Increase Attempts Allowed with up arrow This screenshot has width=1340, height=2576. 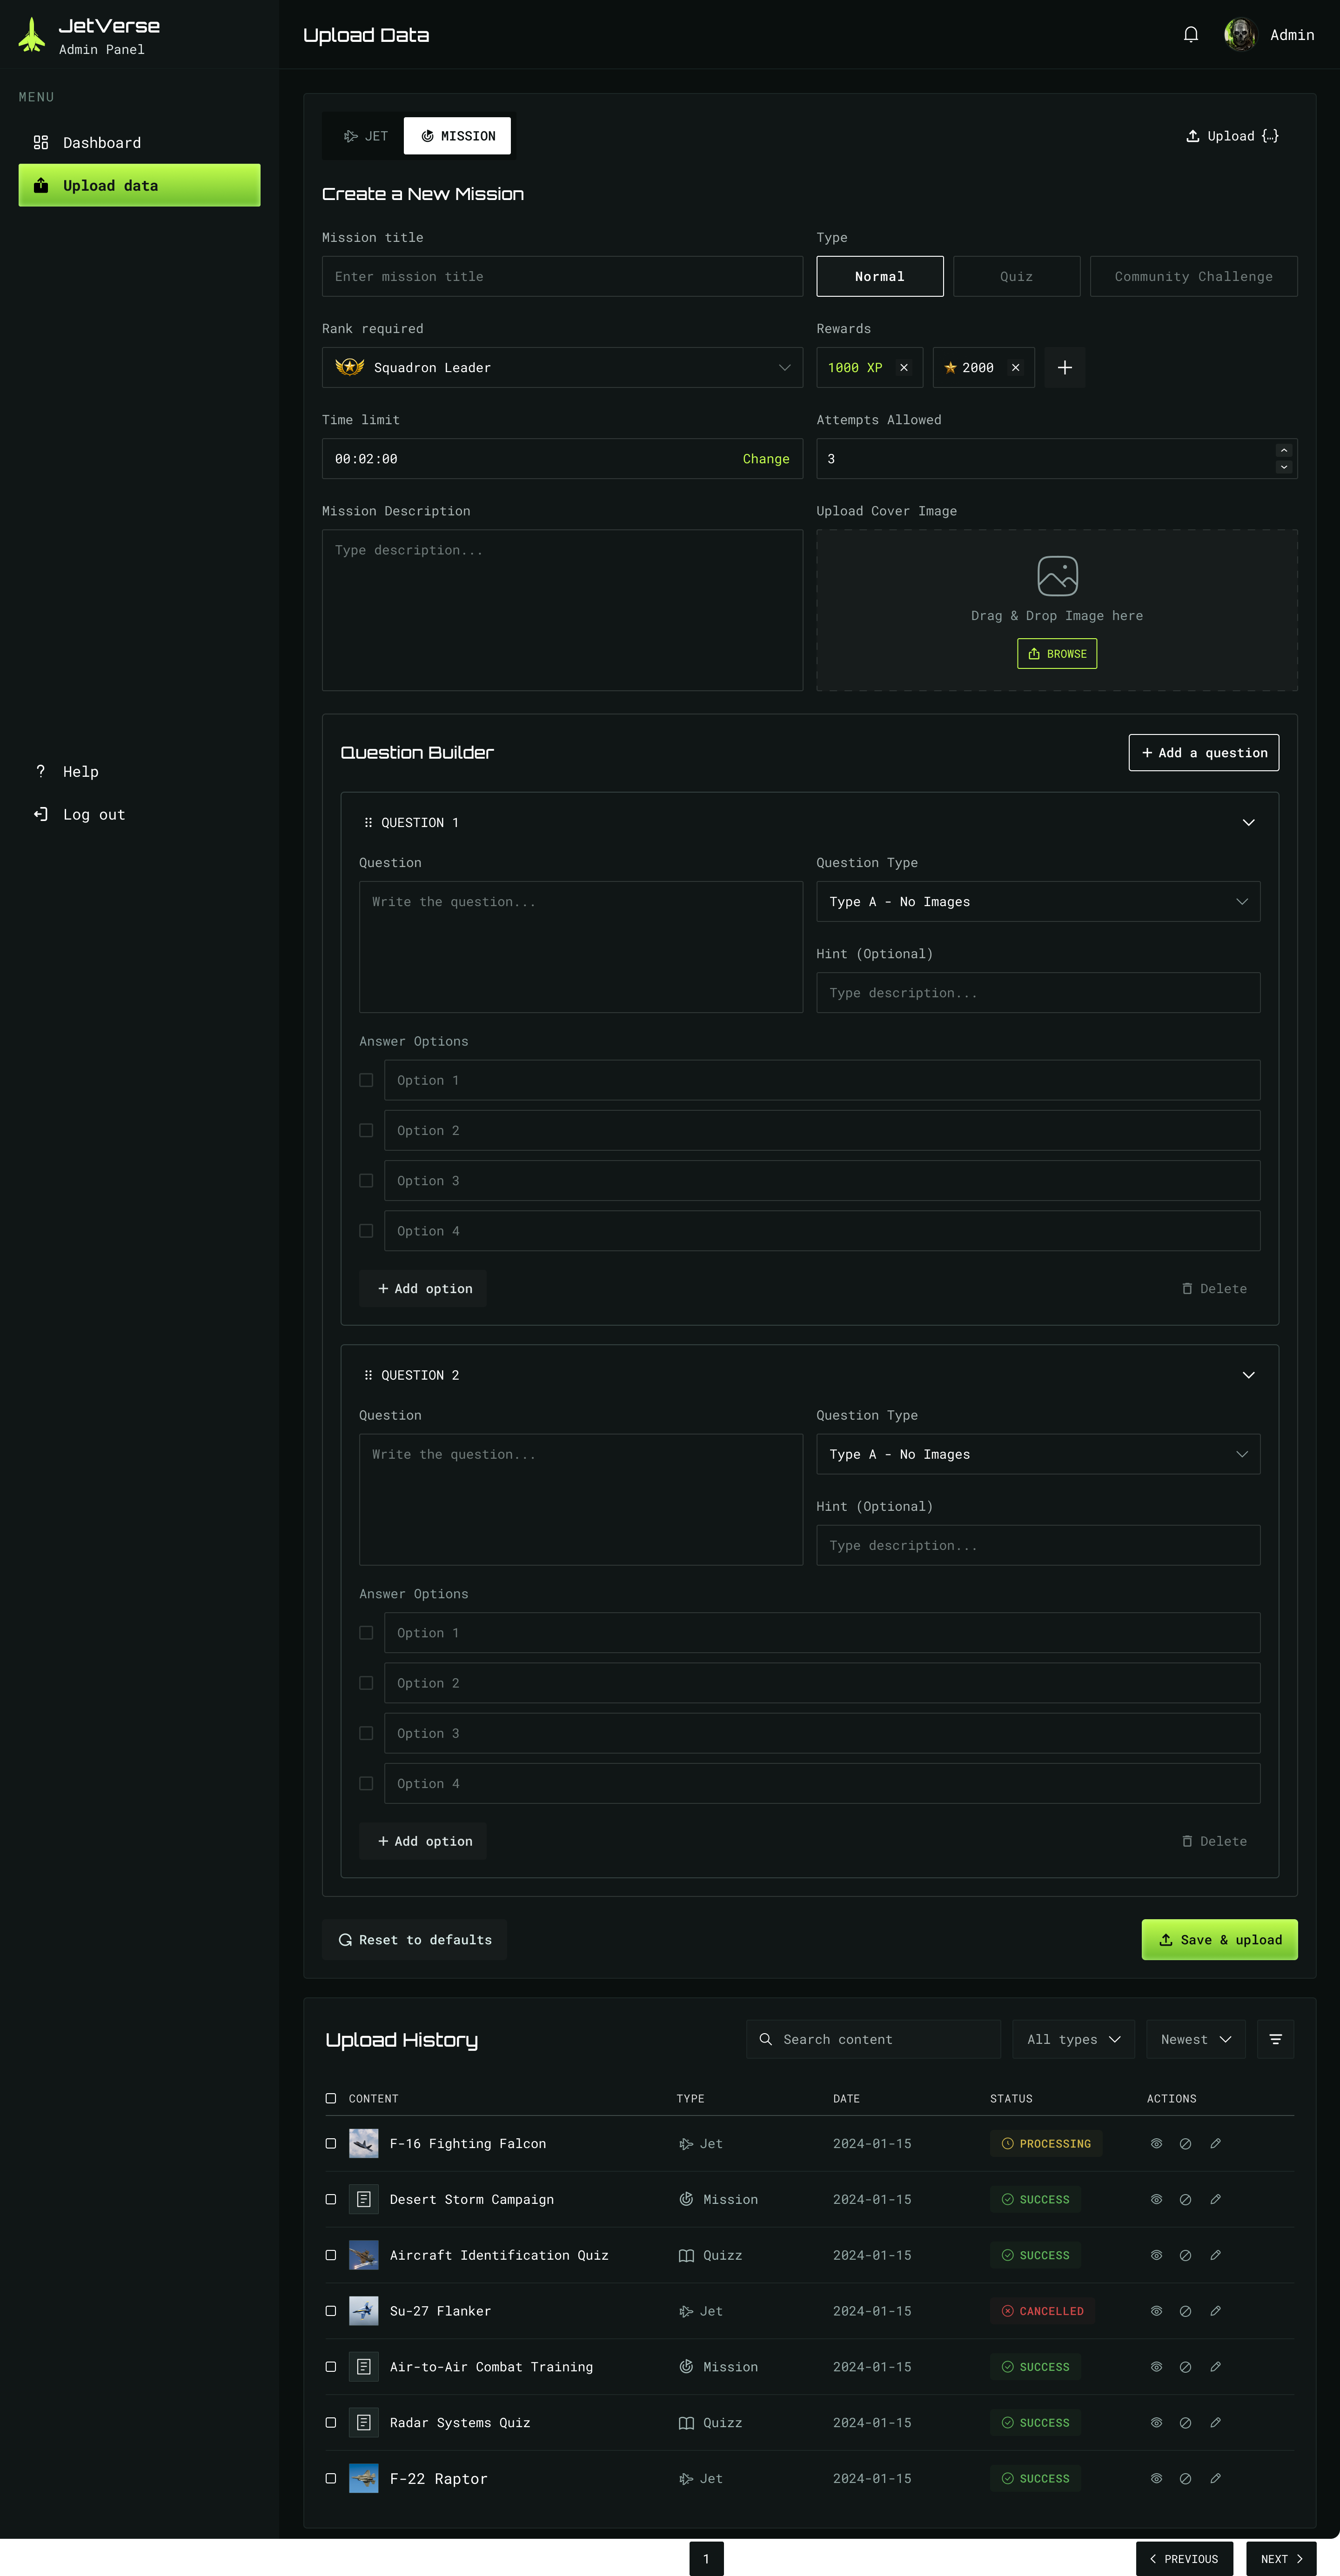[x=1284, y=451]
